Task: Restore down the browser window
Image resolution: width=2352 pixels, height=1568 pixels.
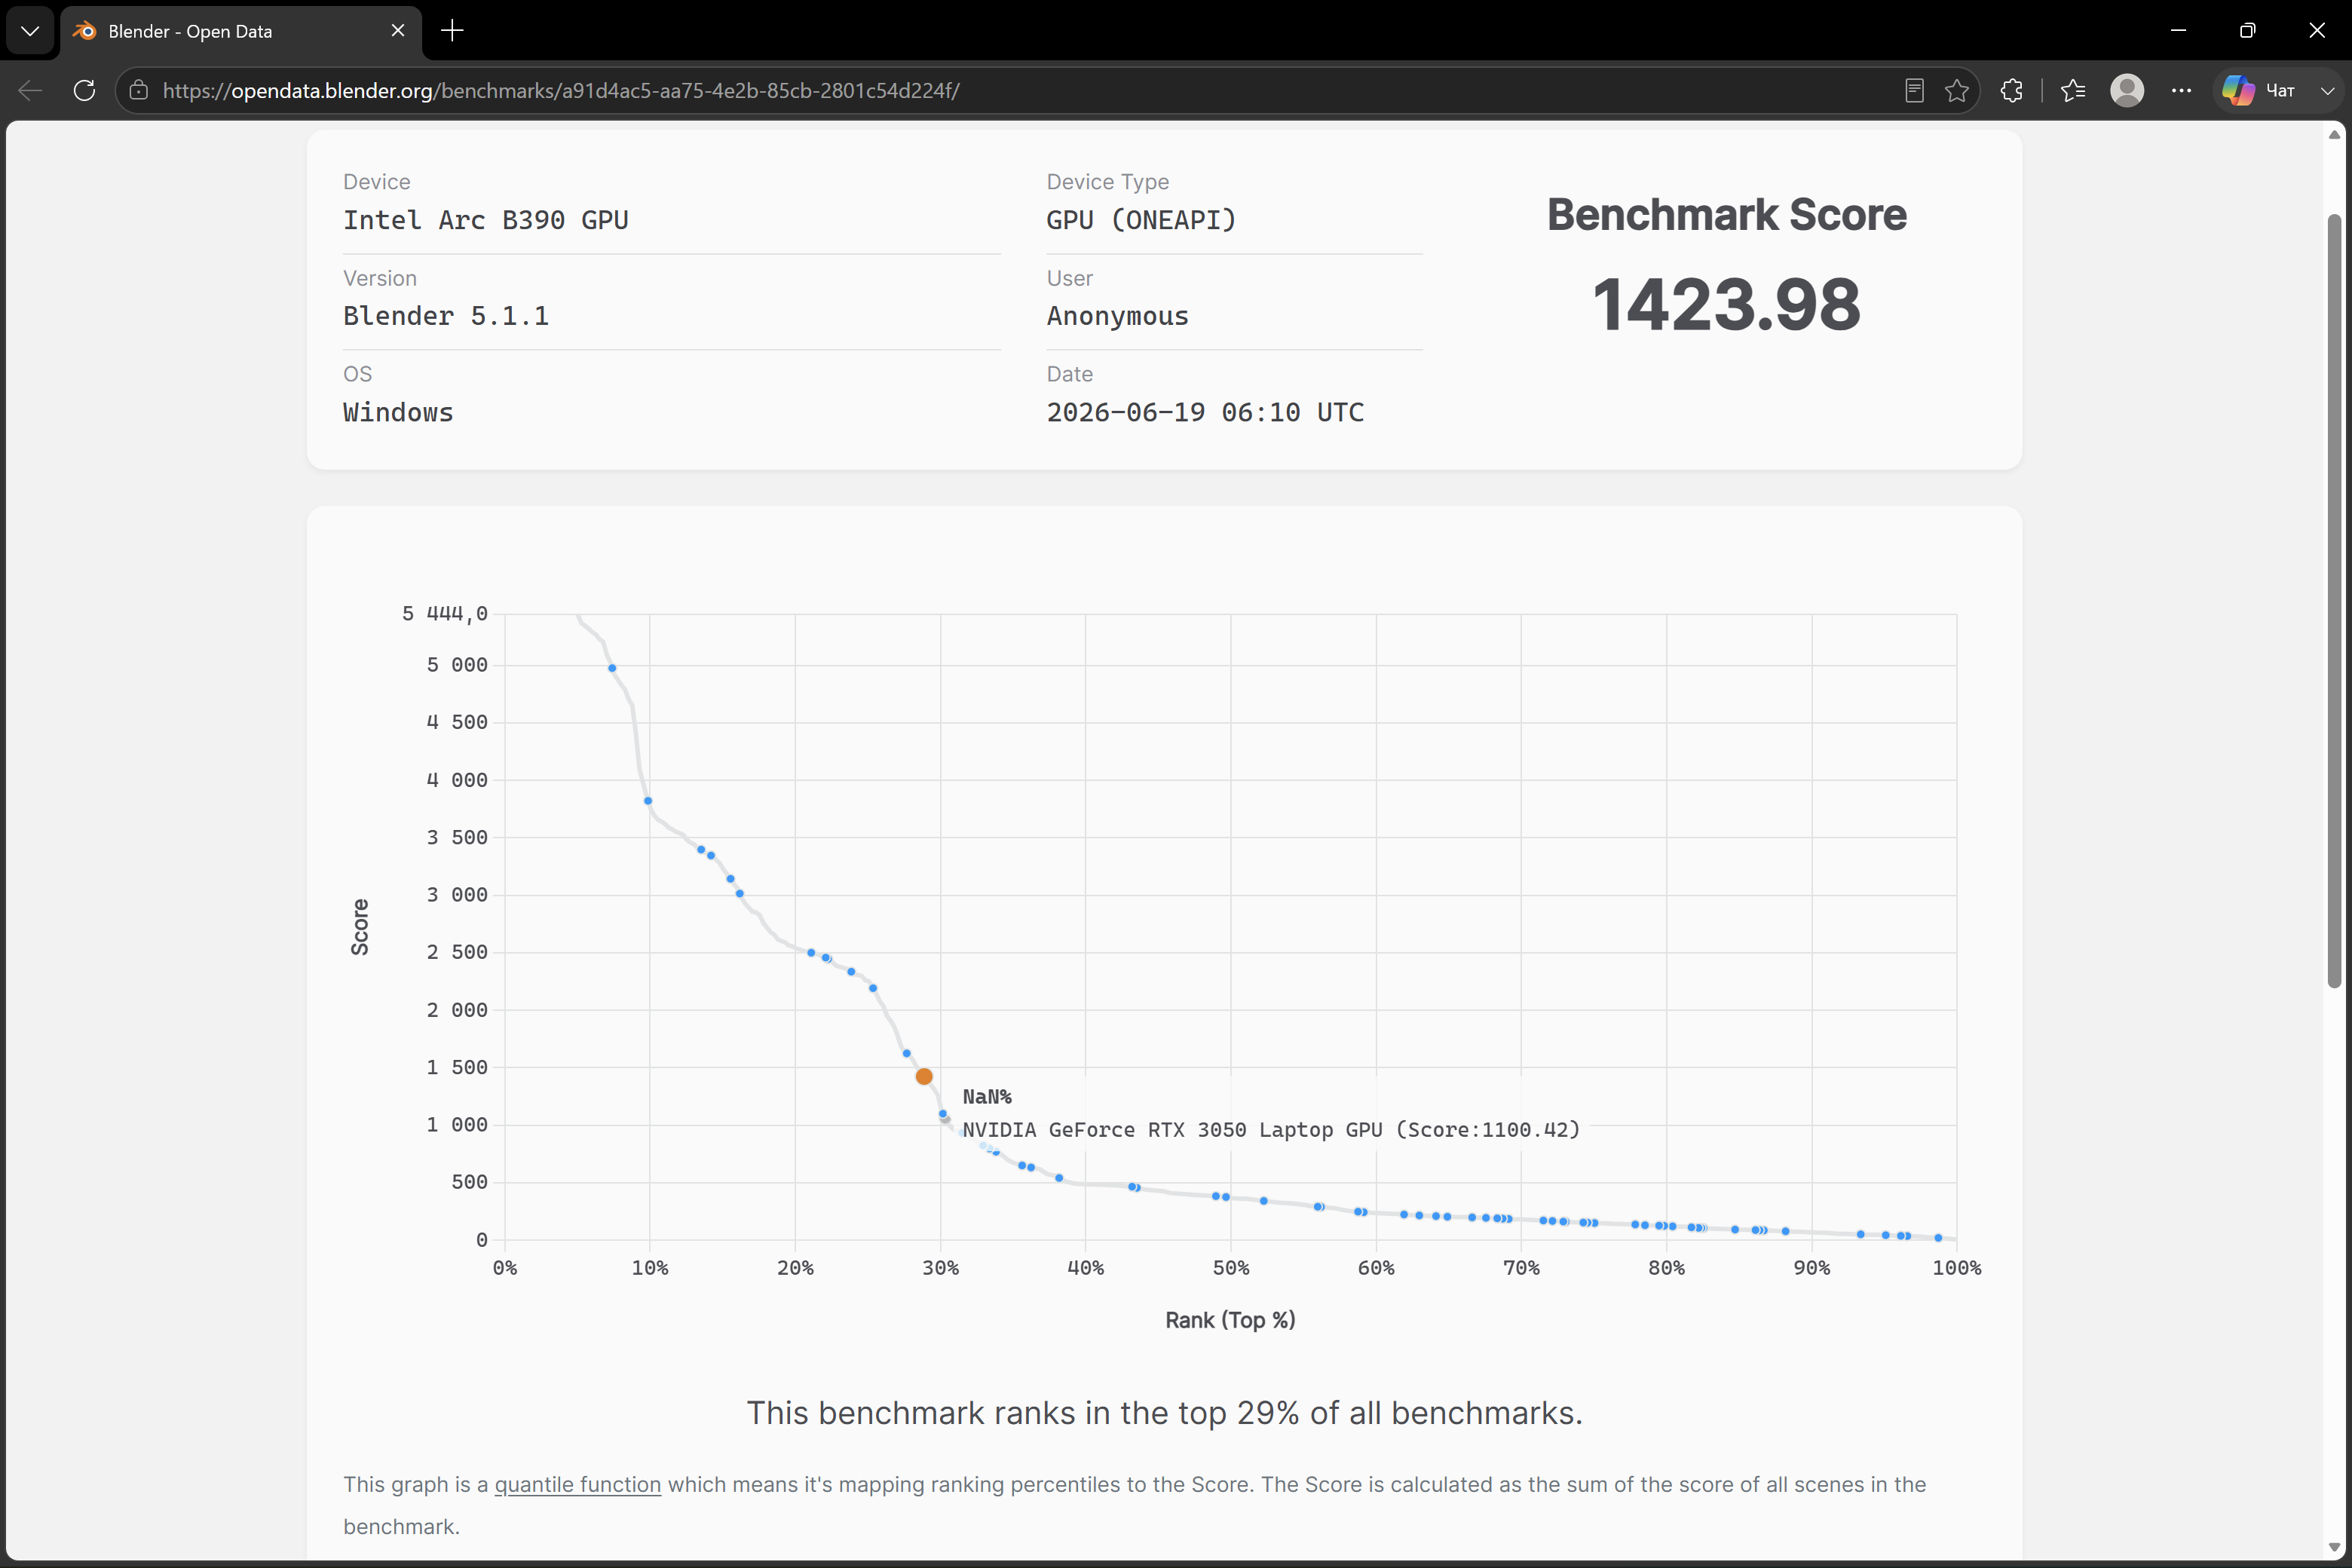Action: tap(2247, 31)
